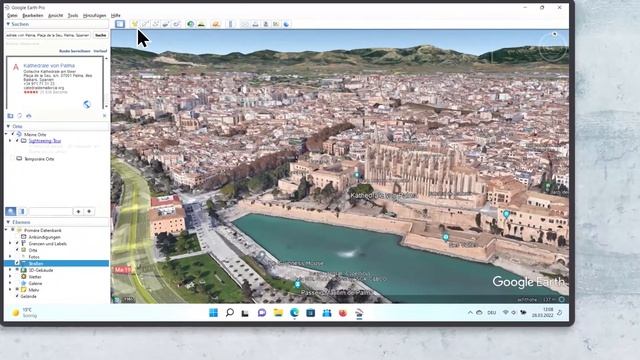Click the Orte filter text field
The width and height of the screenshot is (640, 360).
pyautogui.click(x=51, y=211)
